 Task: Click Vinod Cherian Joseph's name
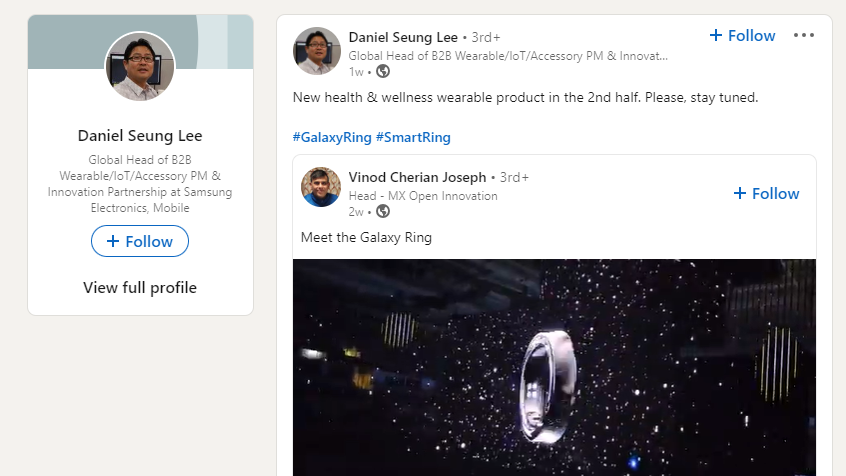(x=417, y=177)
